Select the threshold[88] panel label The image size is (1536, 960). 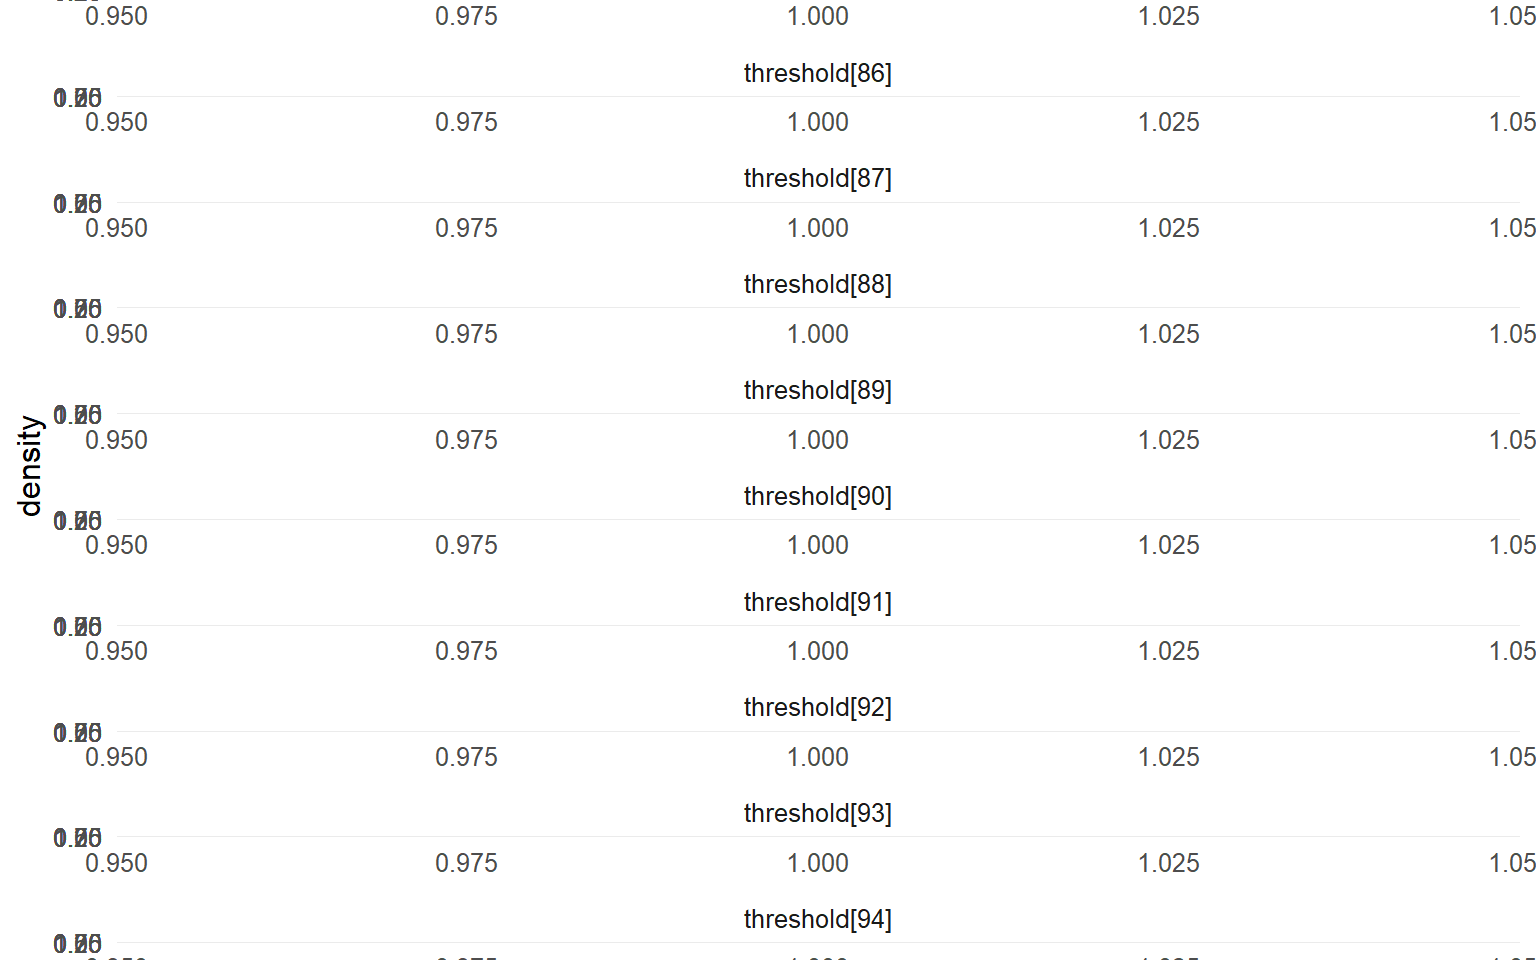pyautogui.click(x=817, y=284)
